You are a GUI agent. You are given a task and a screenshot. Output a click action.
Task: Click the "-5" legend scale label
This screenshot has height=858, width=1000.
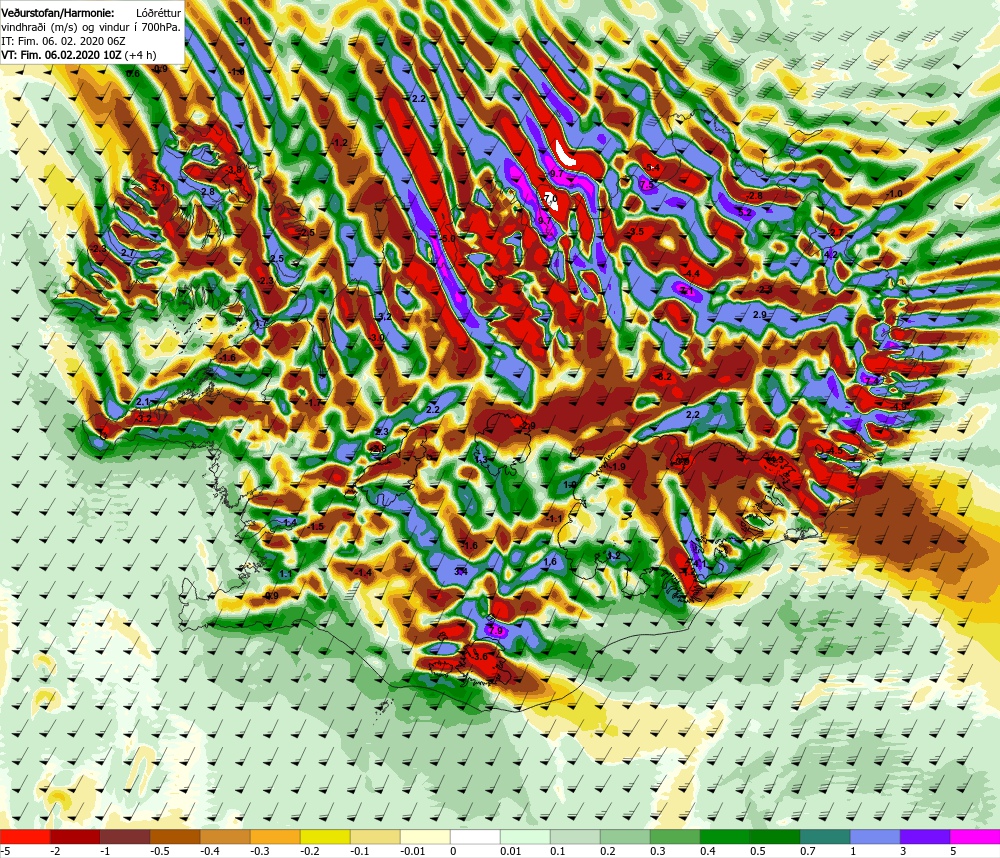pos(5,851)
